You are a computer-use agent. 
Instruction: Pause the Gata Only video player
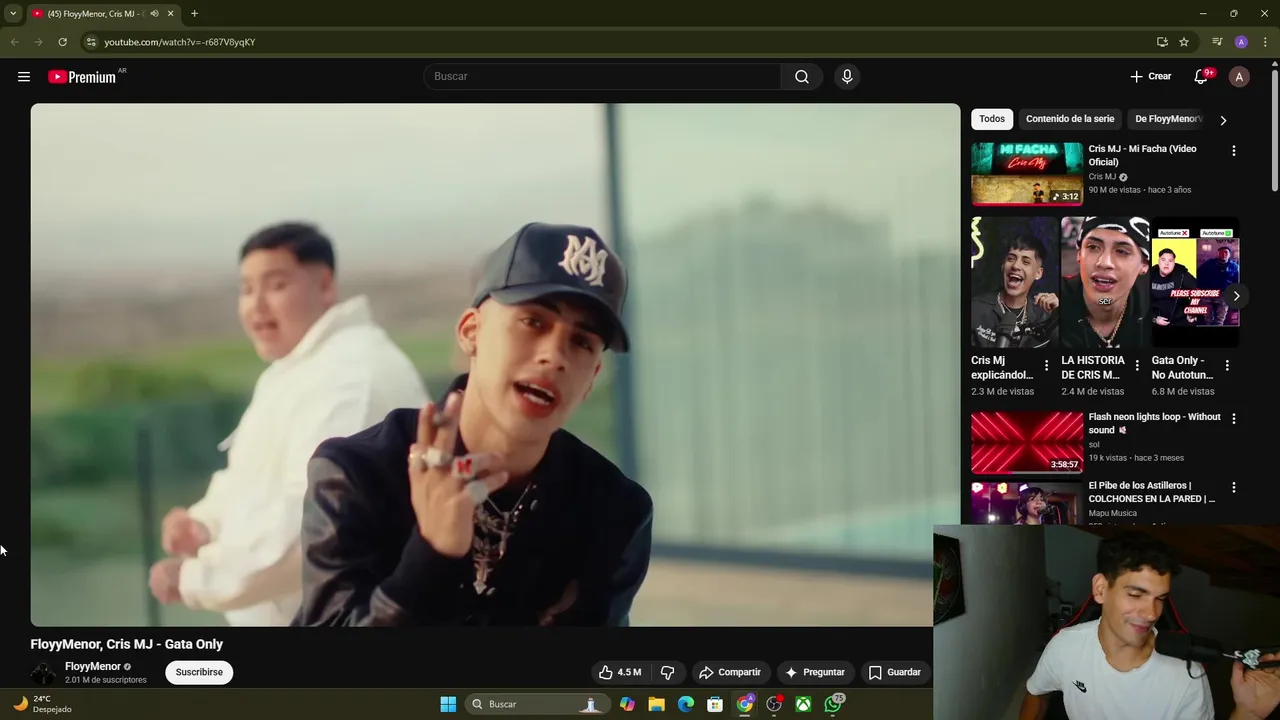(x=495, y=365)
